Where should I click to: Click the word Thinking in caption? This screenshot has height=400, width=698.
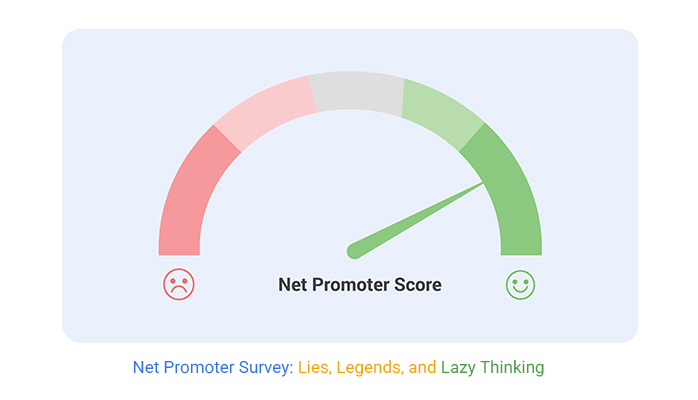pos(512,368)
